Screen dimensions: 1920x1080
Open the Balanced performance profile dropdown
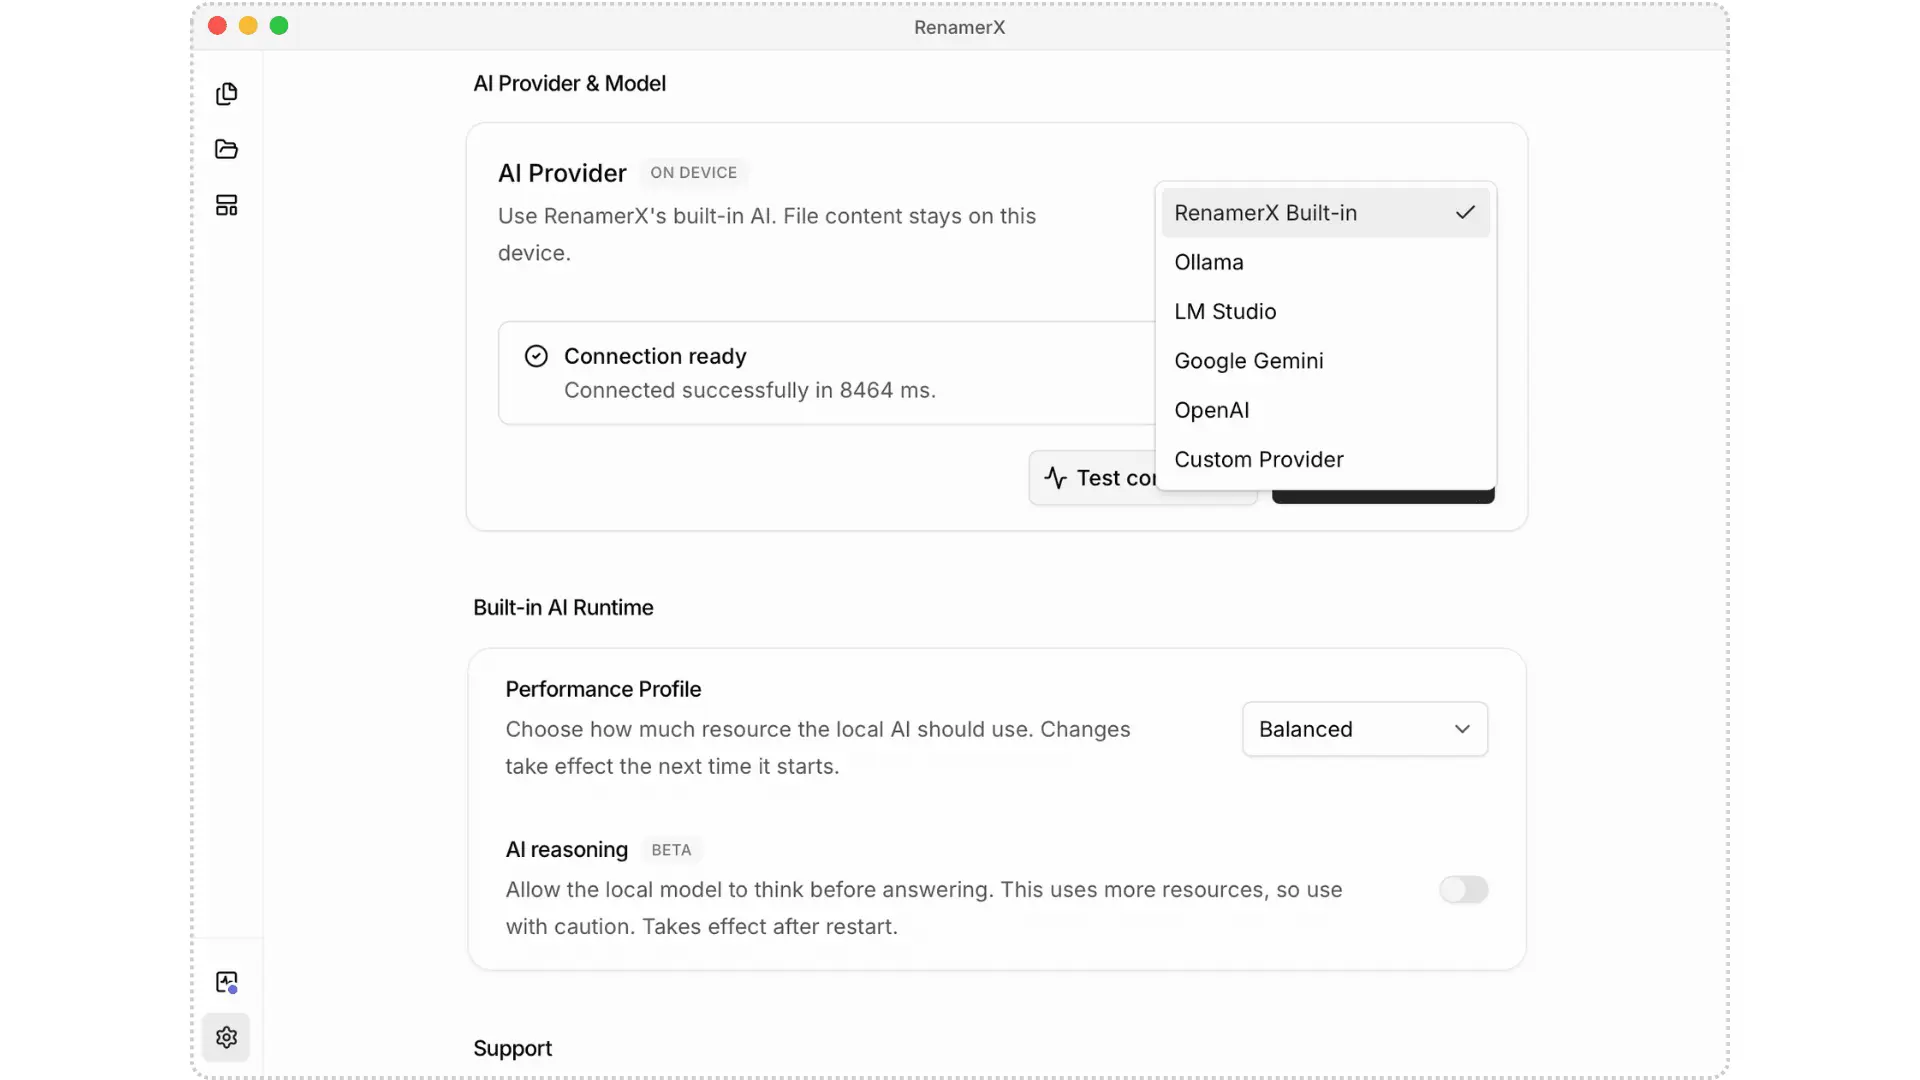[x=1365, y=729]
